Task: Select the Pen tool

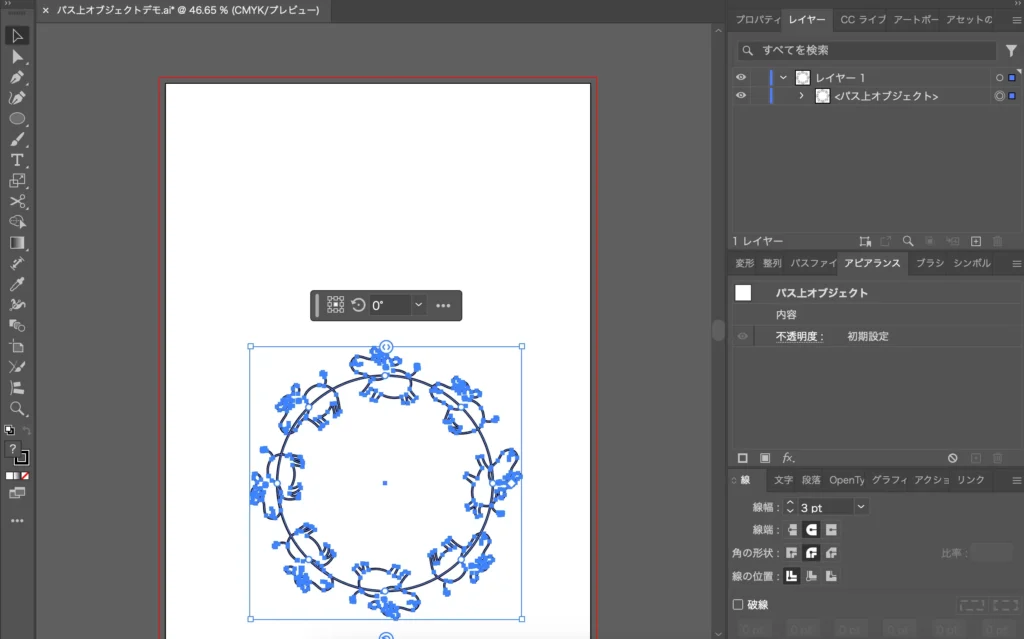Action: [17, 77]
